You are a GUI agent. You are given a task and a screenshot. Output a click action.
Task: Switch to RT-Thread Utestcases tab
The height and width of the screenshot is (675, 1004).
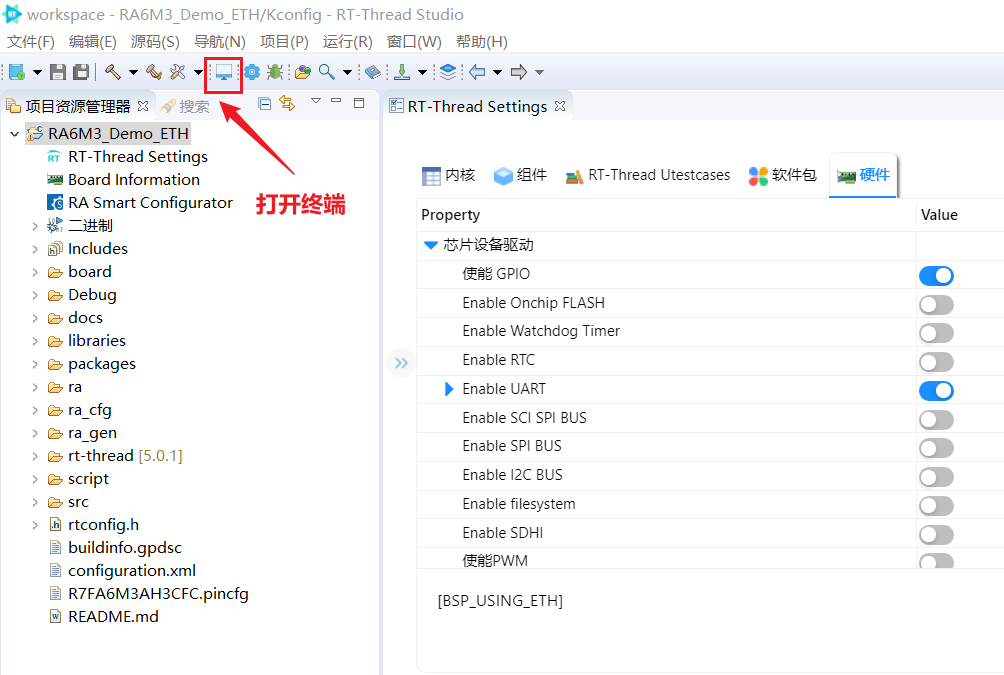tap(647, 175)
